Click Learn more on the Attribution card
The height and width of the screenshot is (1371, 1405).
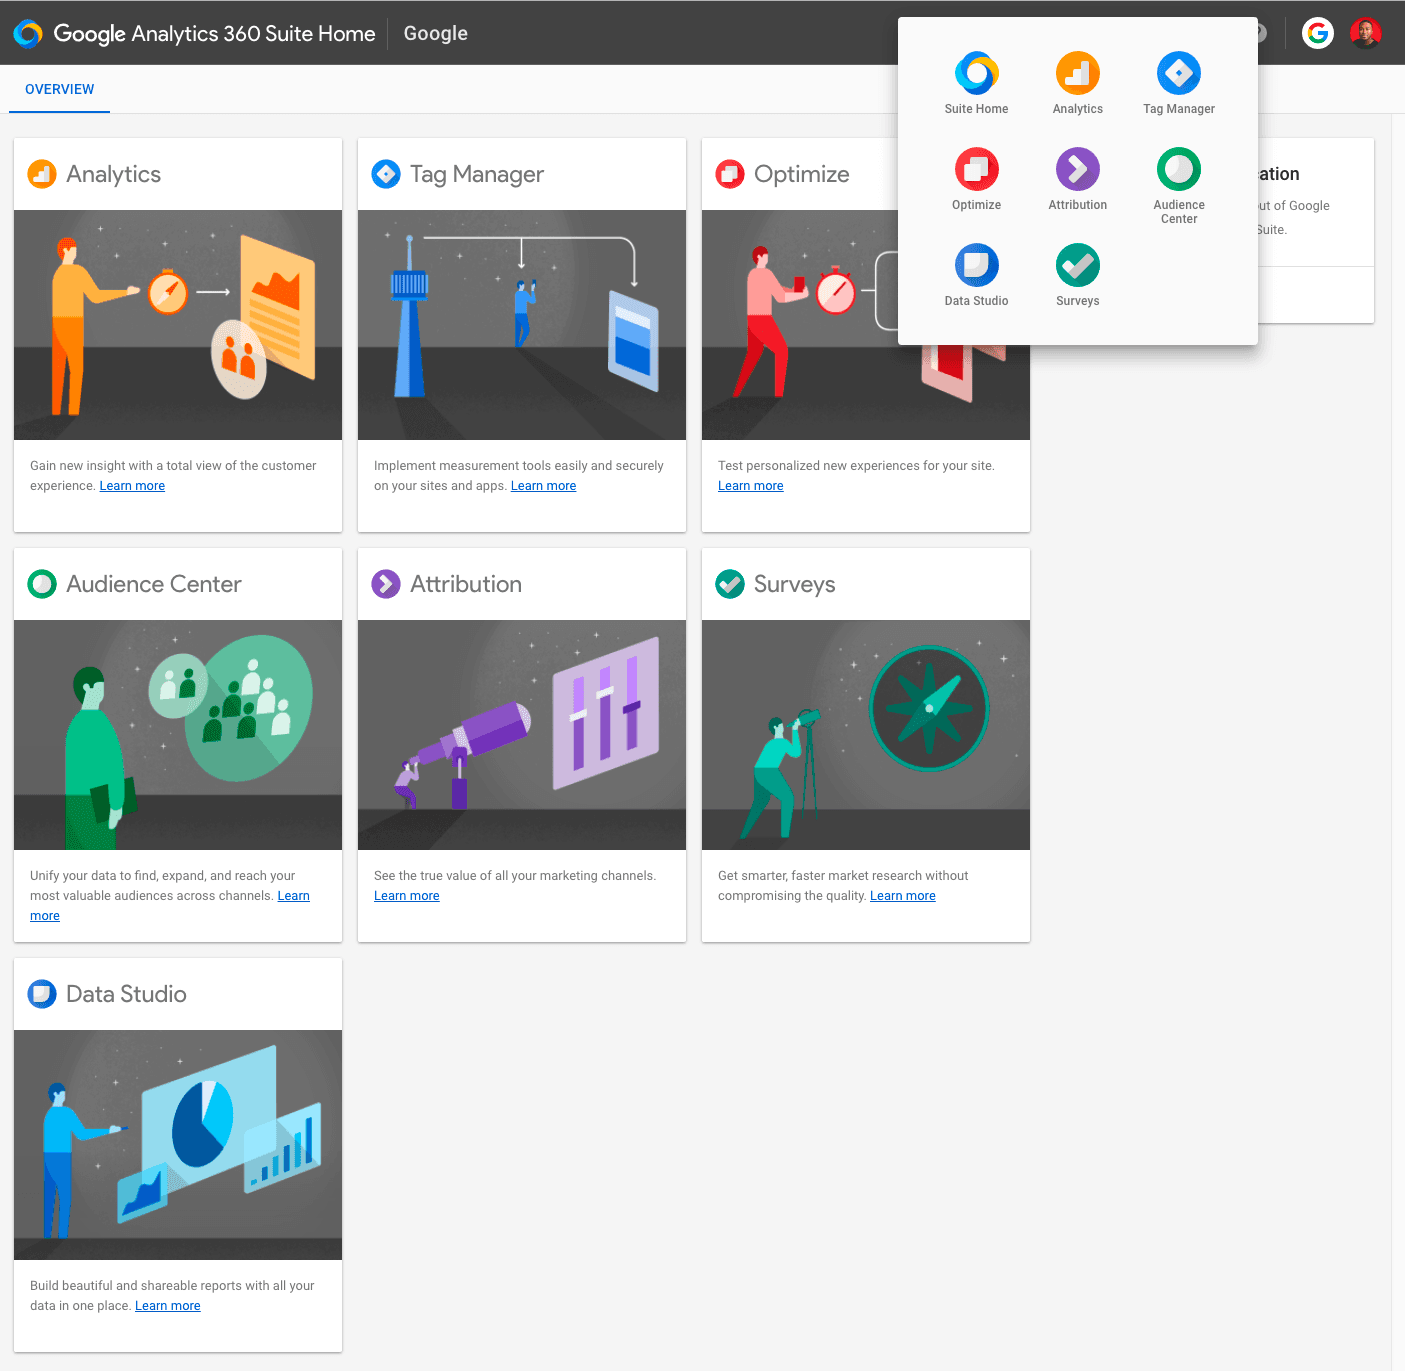(x=407, y=896)
